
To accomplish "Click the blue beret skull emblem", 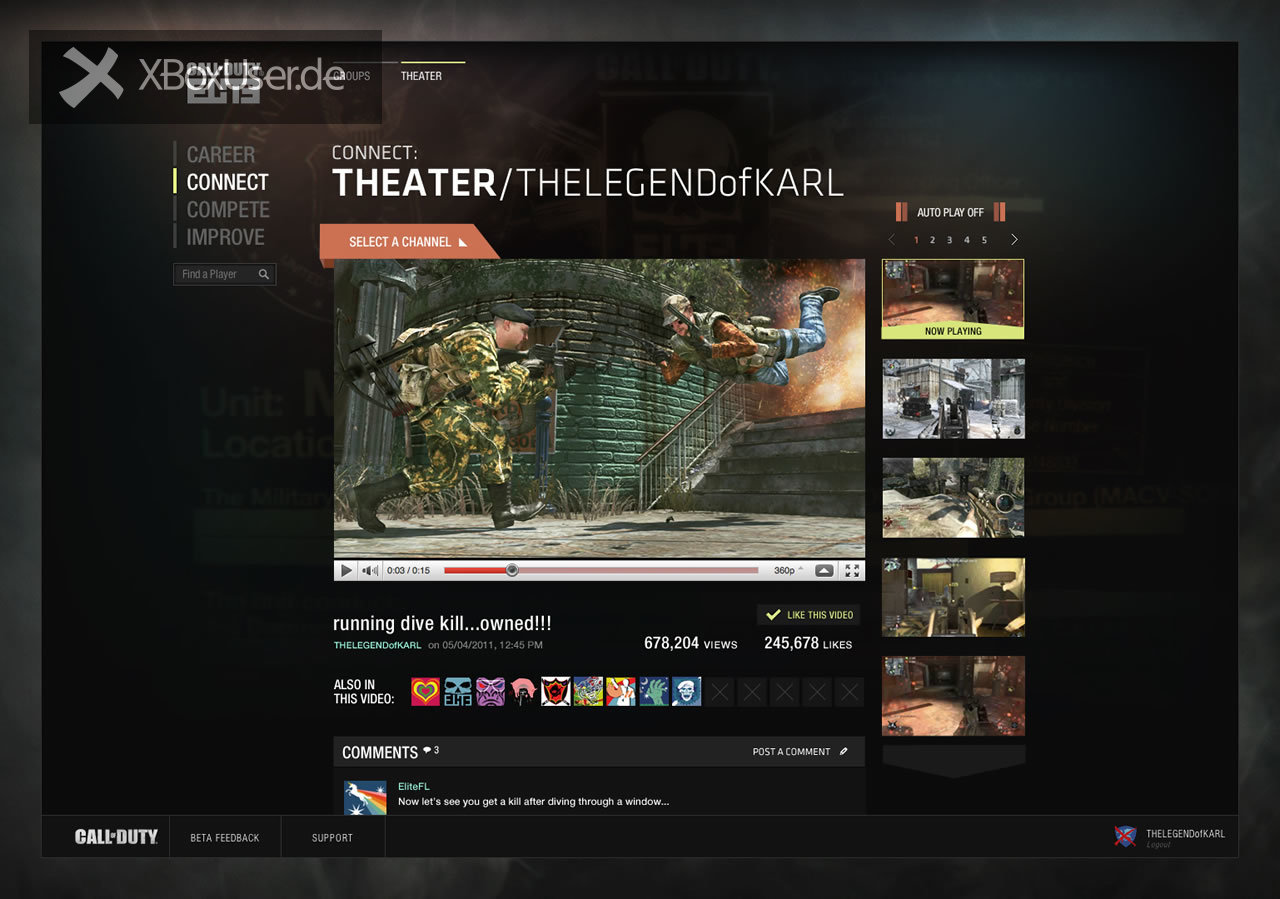I will (x=686, y=691).
